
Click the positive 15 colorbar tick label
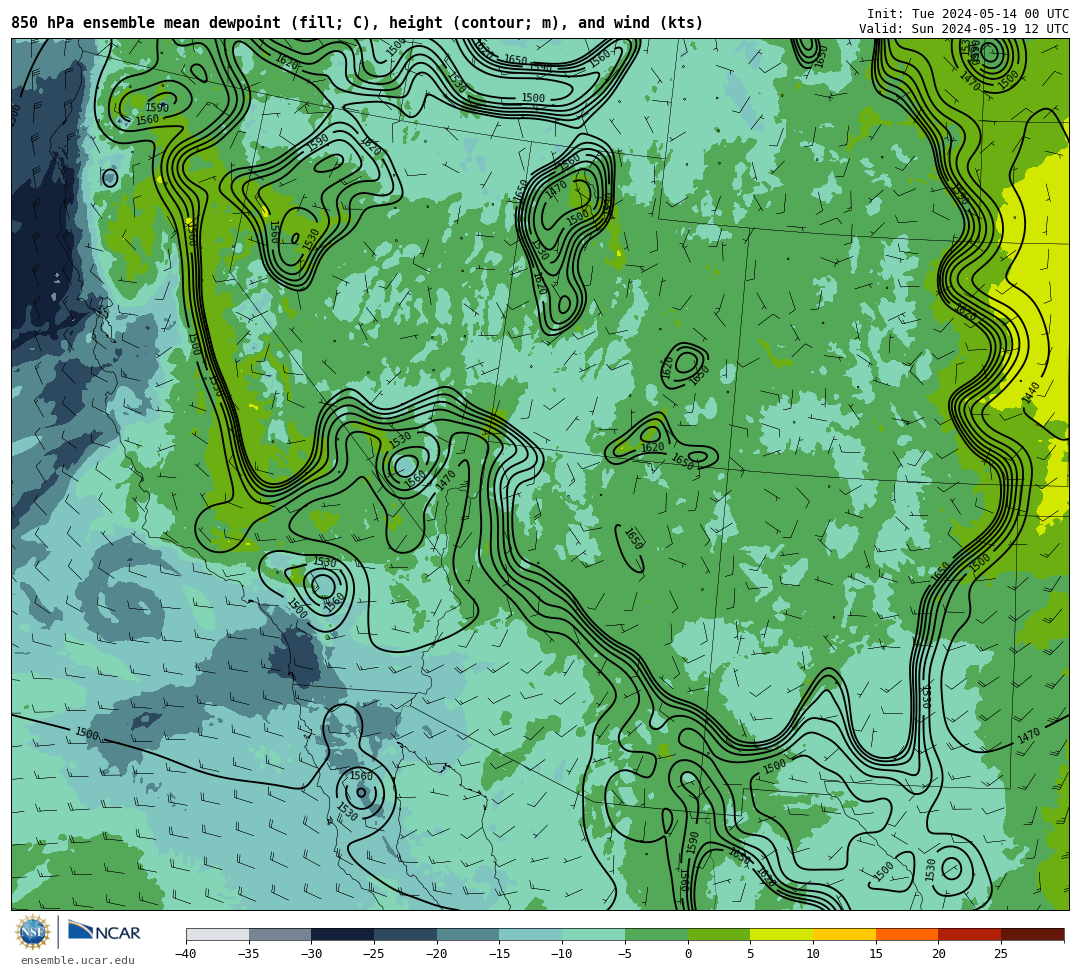pos(876,954)
